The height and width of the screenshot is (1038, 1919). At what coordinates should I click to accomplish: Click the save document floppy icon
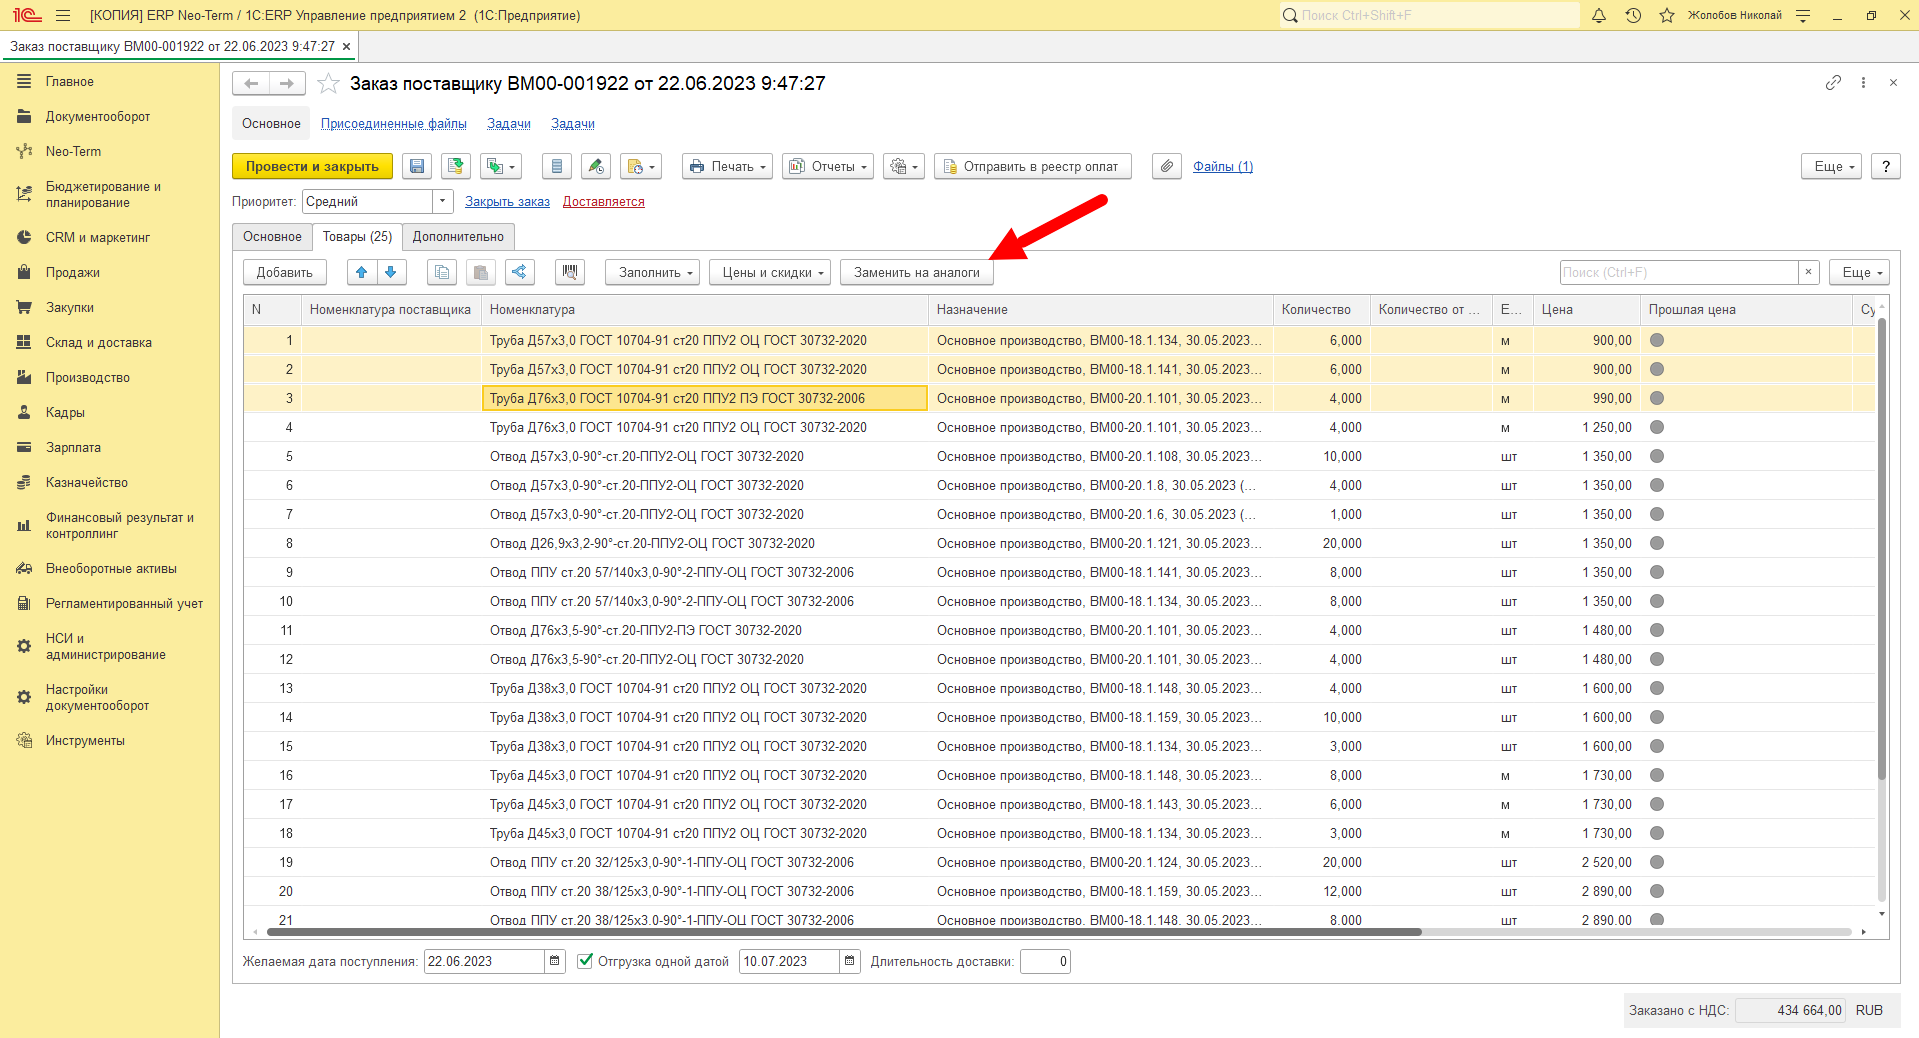[x=417, y=166]
